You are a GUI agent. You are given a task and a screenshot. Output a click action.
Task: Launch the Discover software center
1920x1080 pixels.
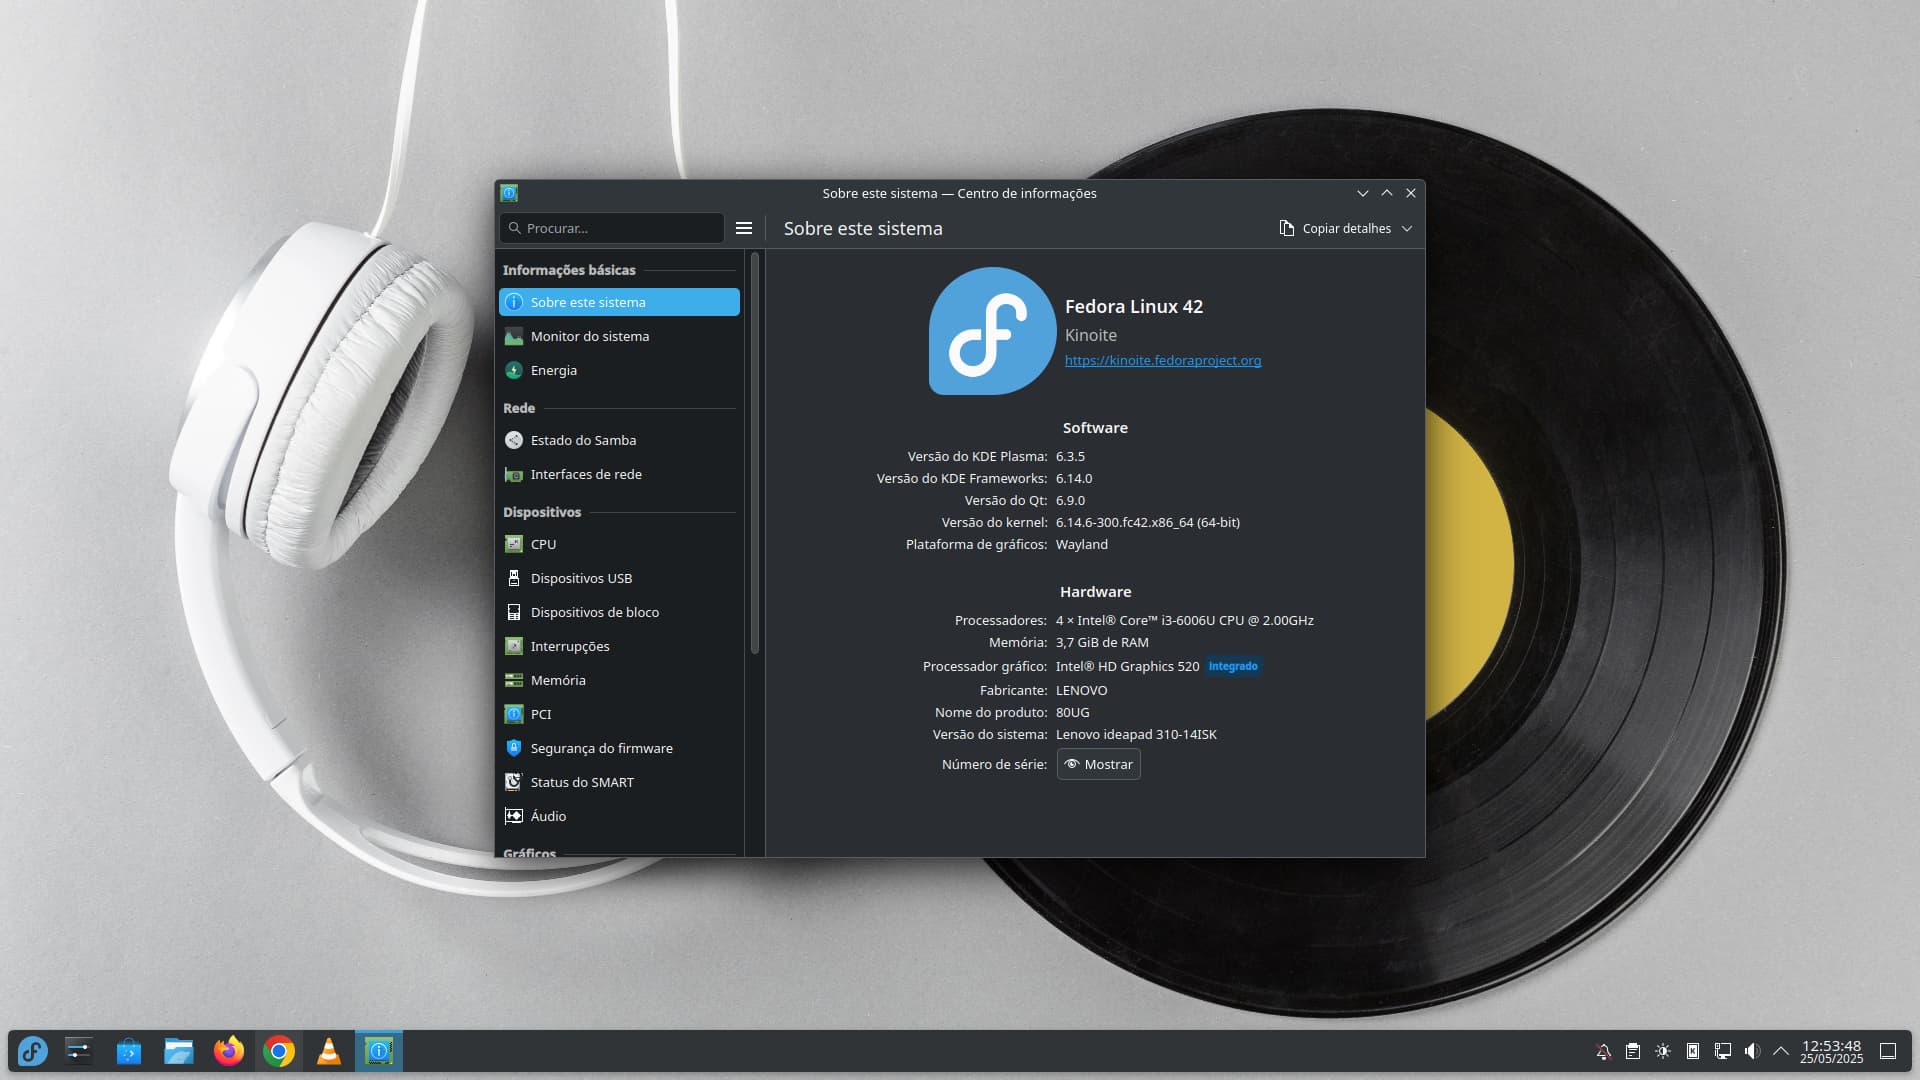tap(129, 1051)
